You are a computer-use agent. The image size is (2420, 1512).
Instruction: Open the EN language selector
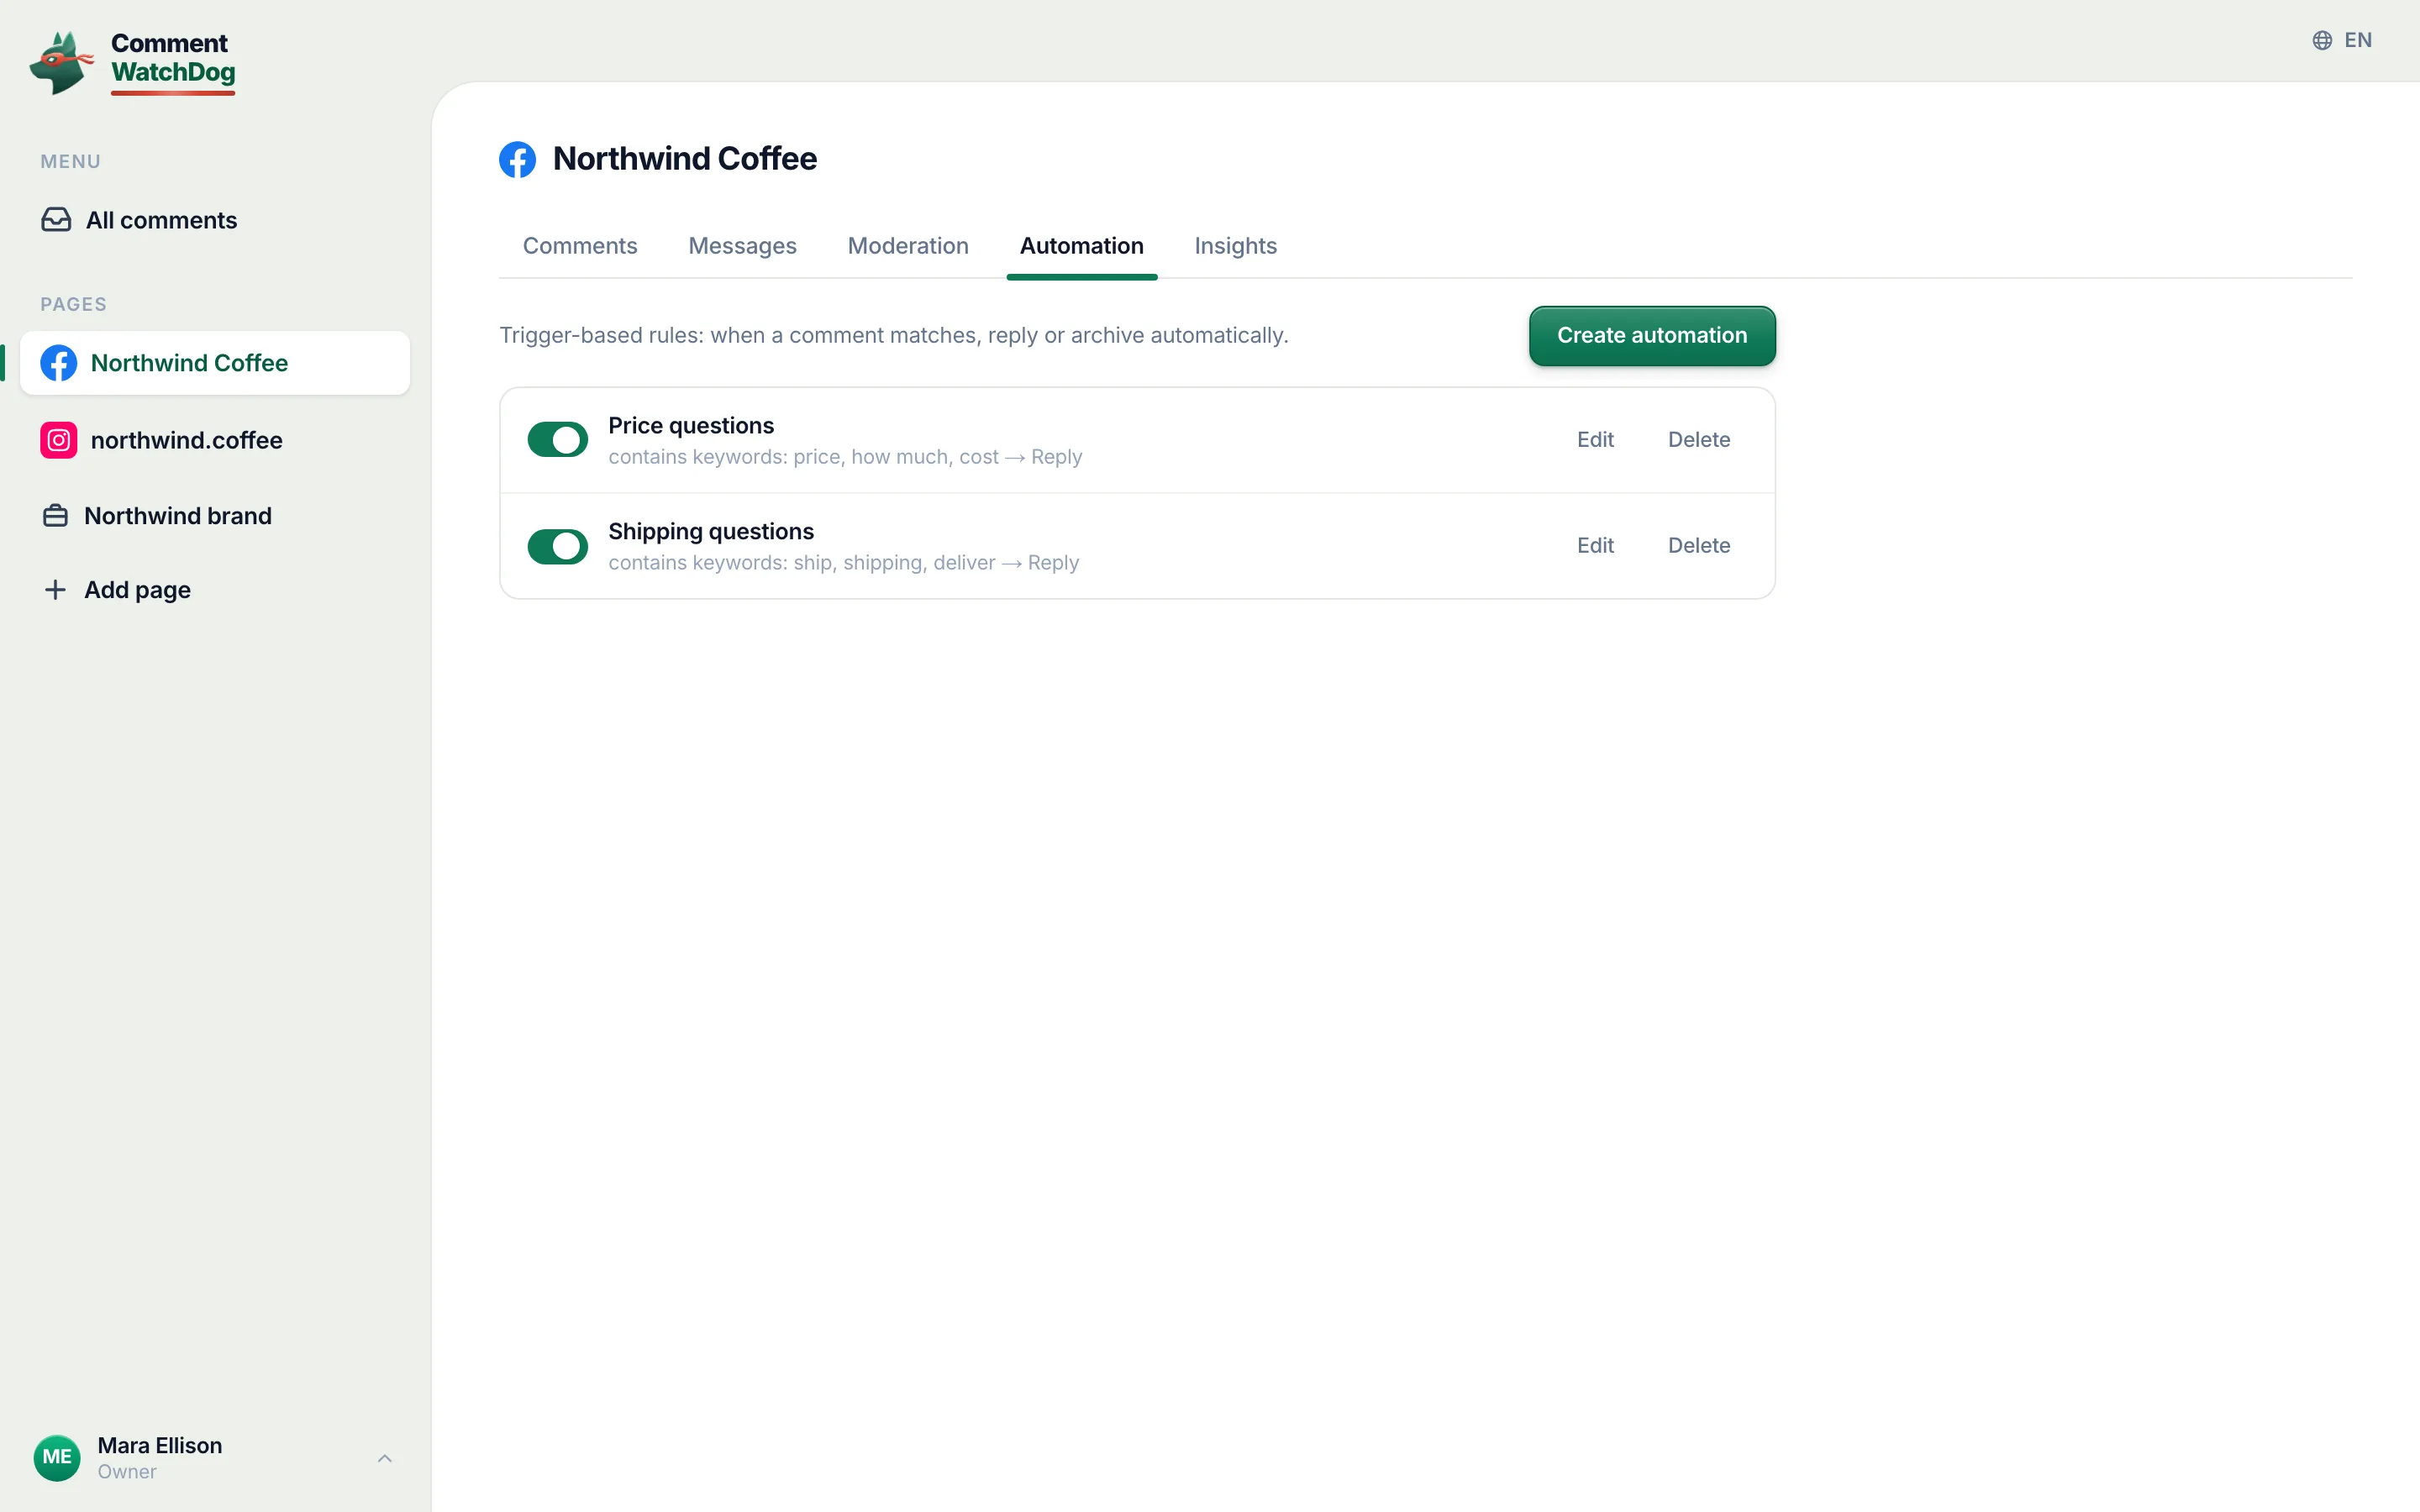pyautogui.click(x=2342, y=40)
